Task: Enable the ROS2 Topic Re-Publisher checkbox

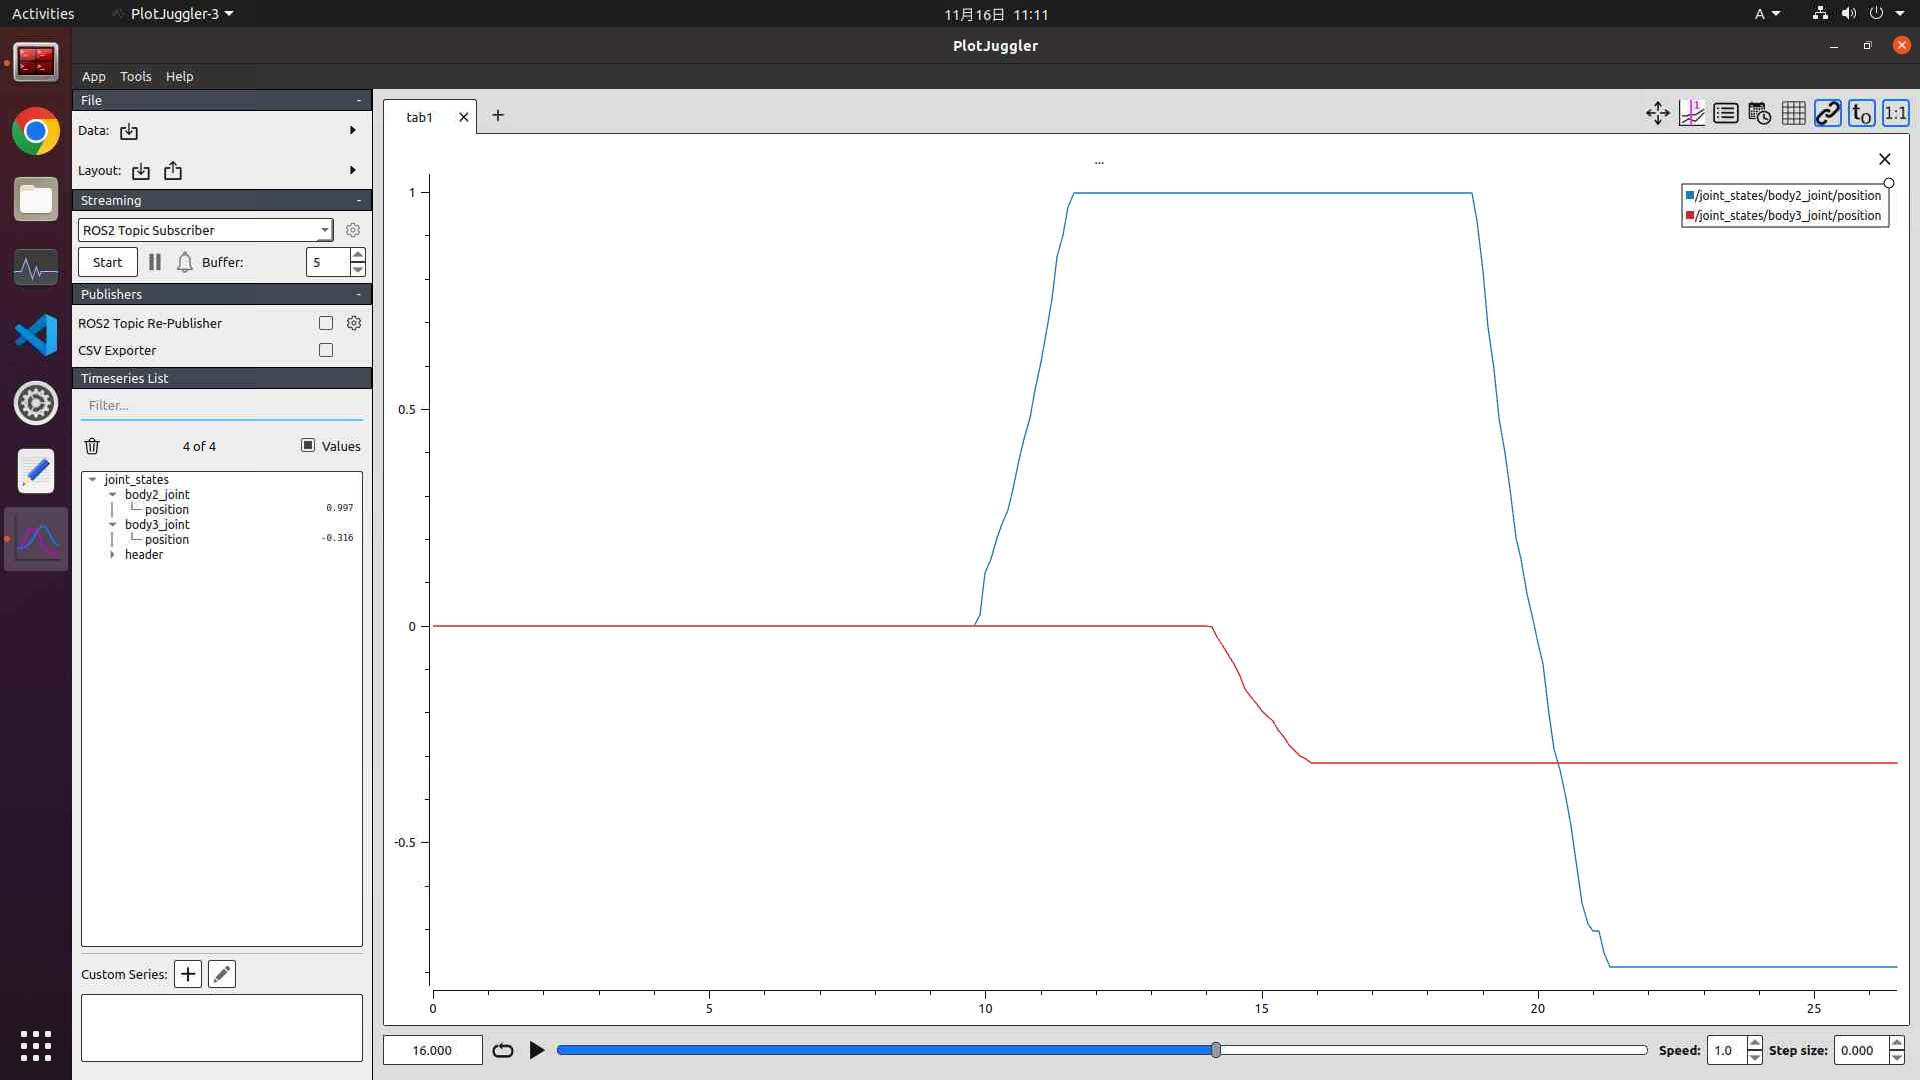Action: (326, 323)
